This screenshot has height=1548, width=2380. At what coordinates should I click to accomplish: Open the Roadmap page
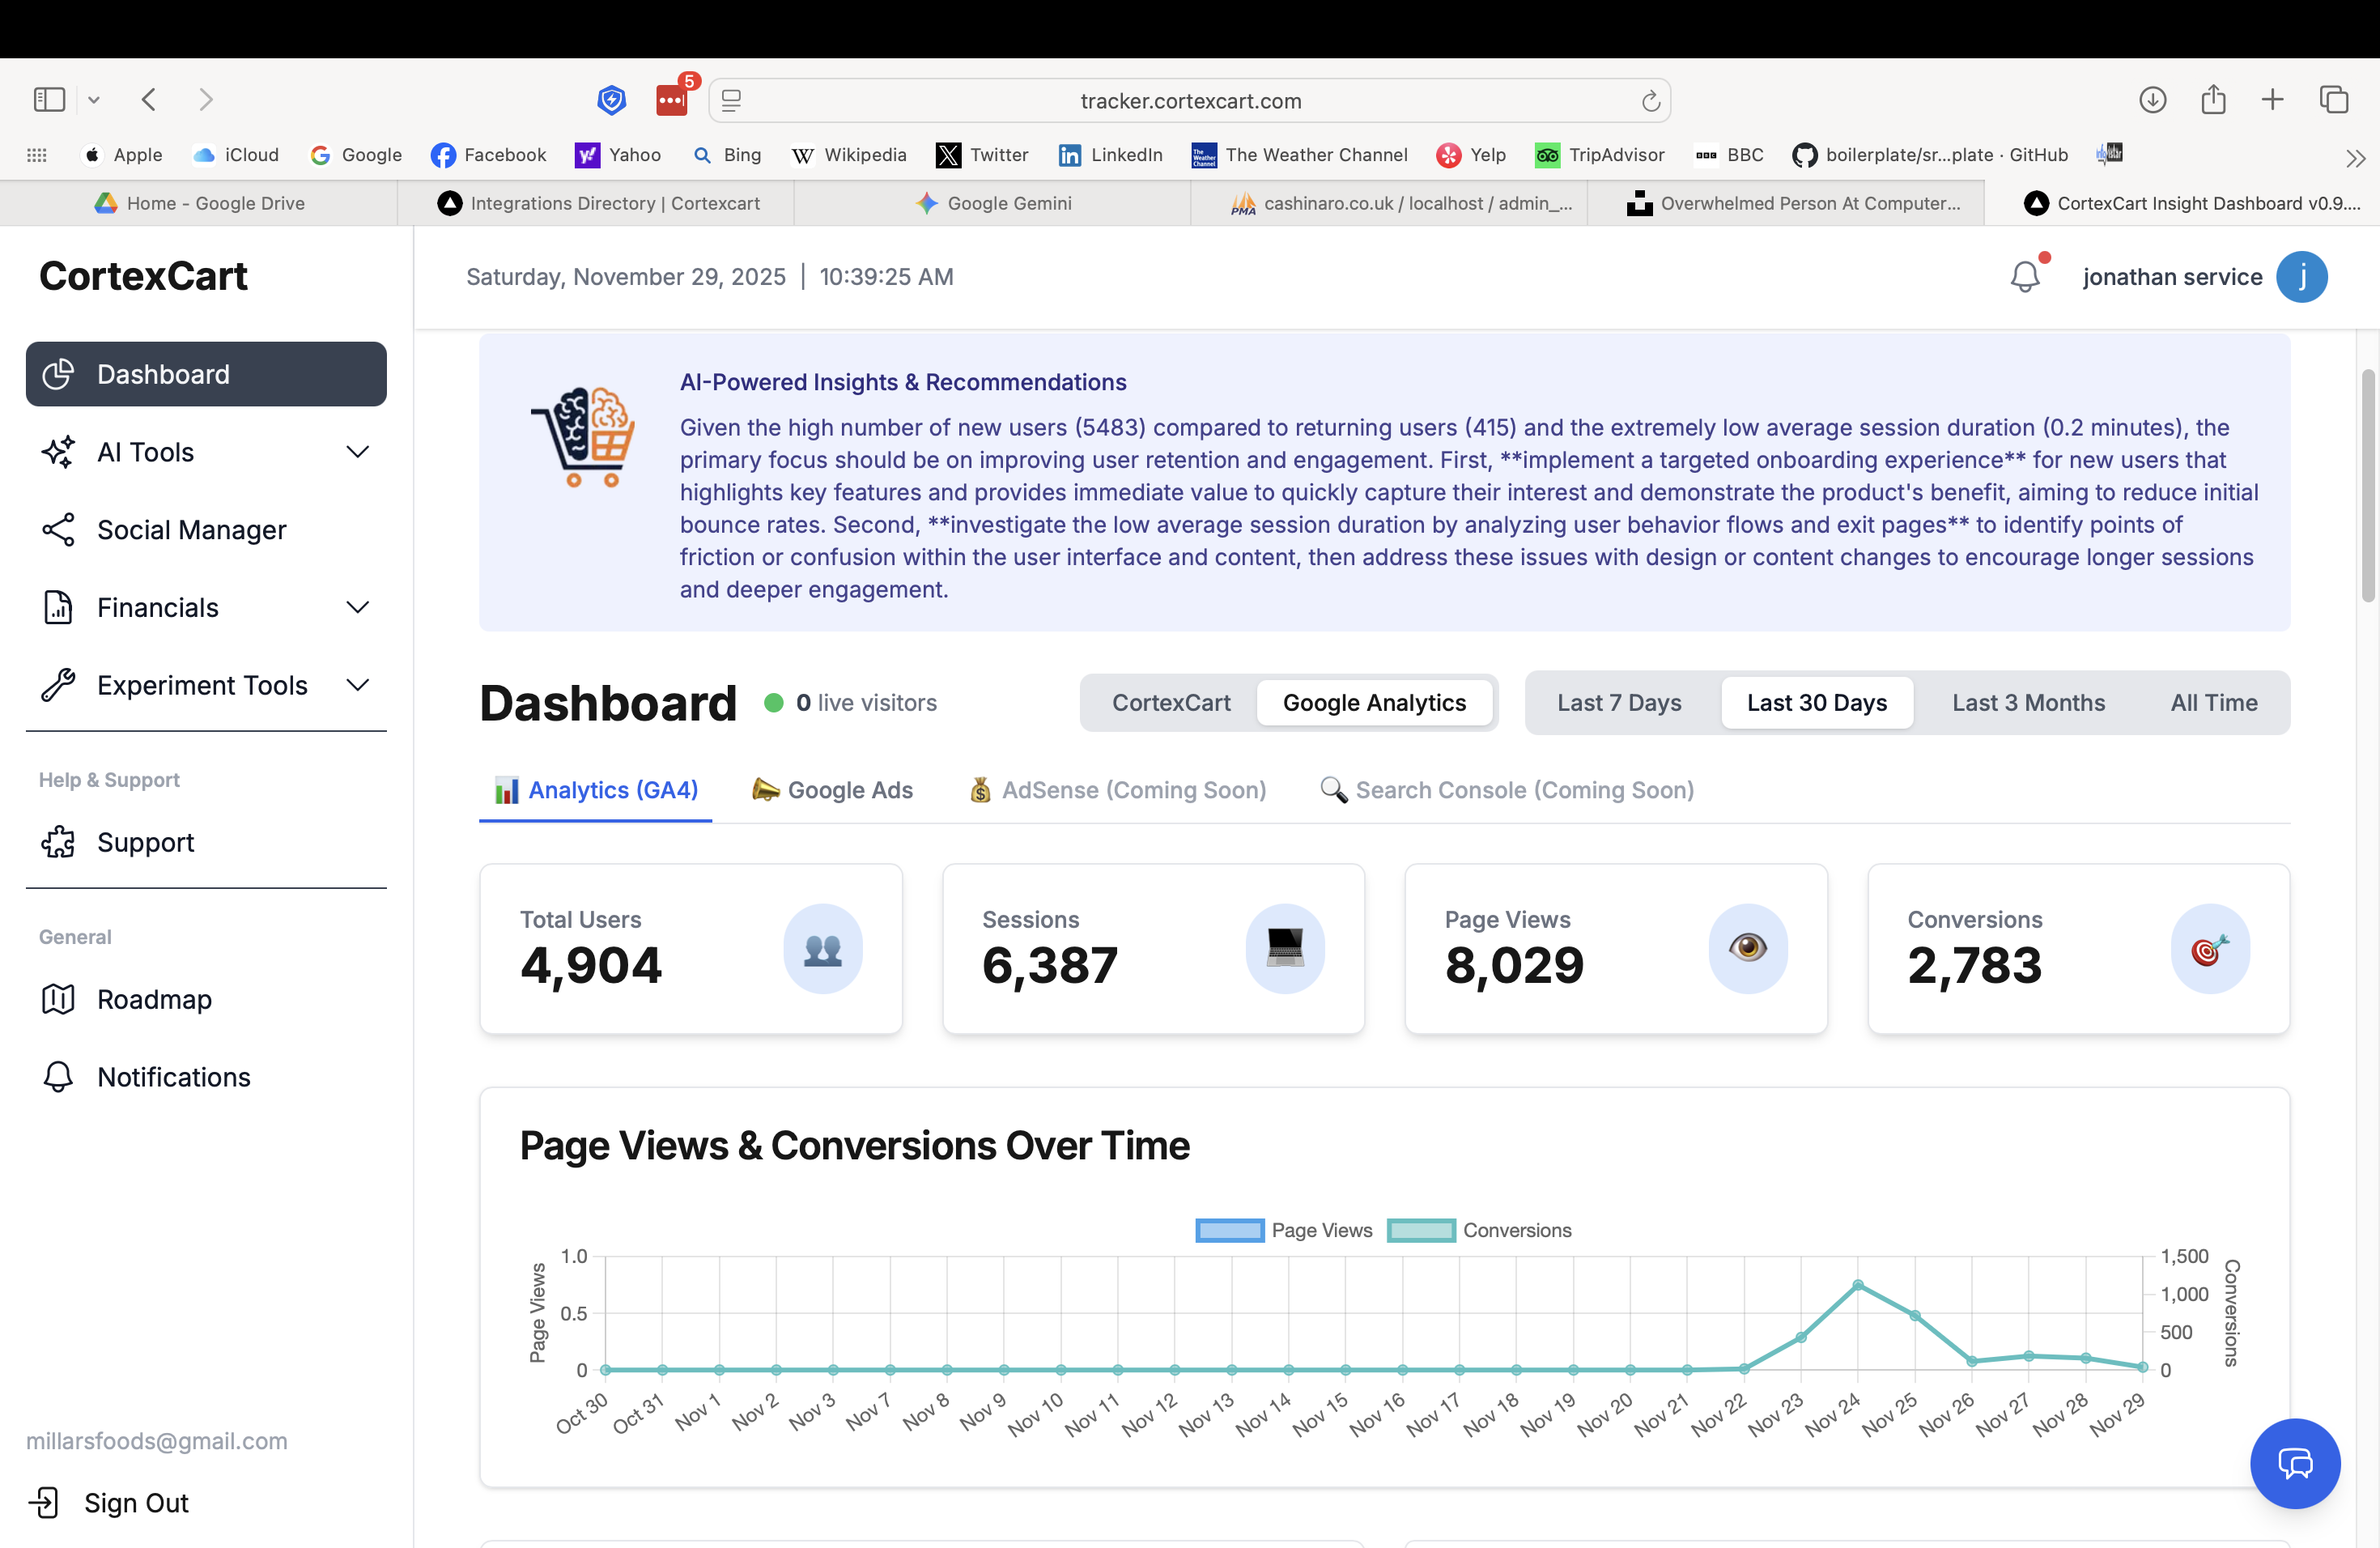click(x=154, y=999)
